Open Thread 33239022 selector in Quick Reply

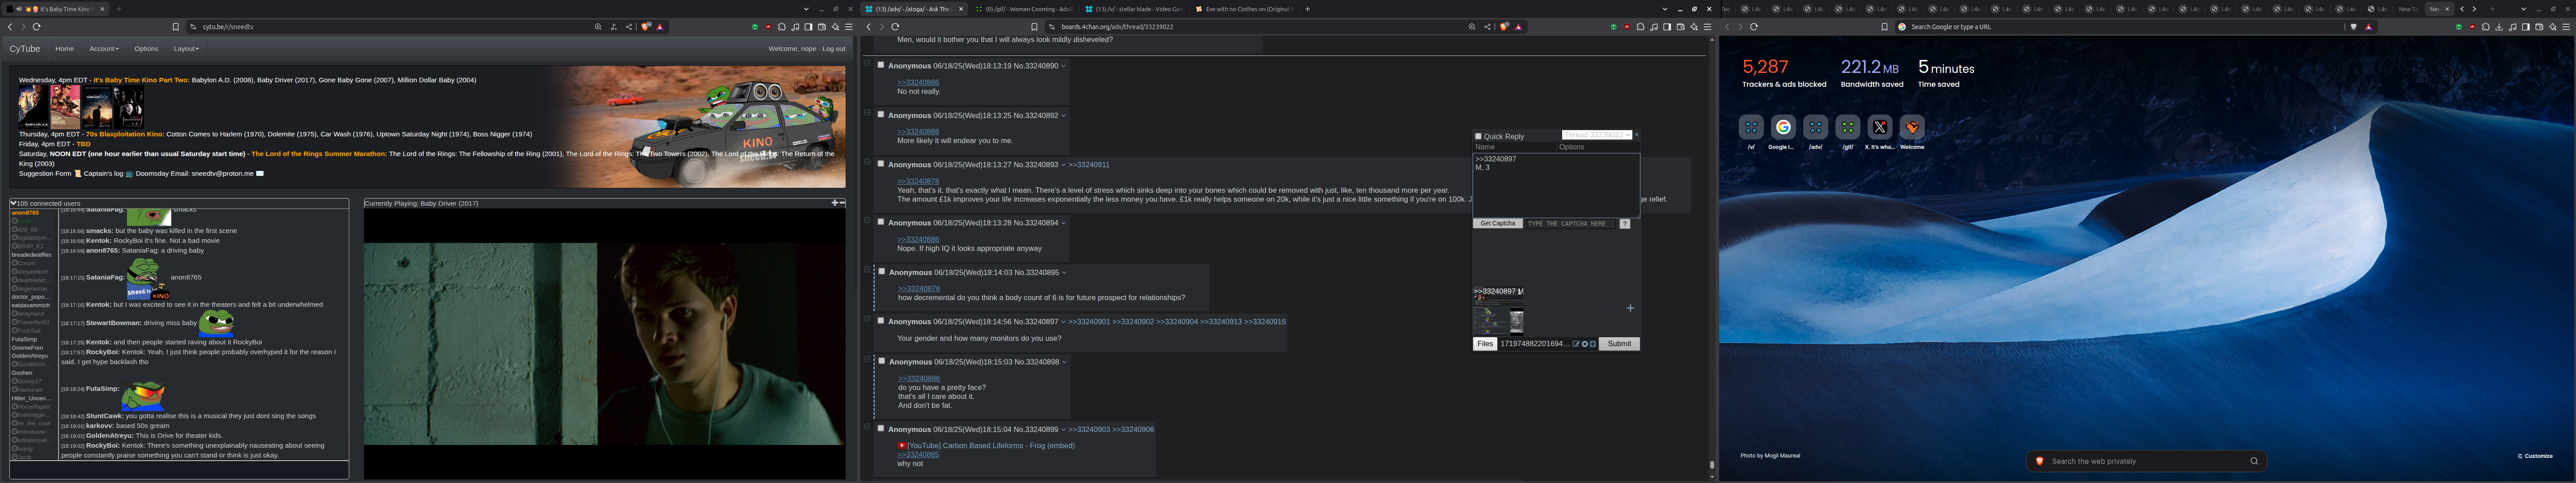pos(1597,135)
